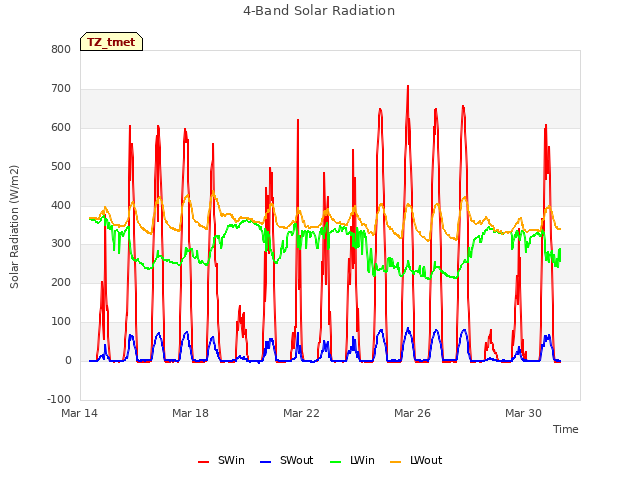Click the Mar 18 x-axis label

tap(190, 413)
